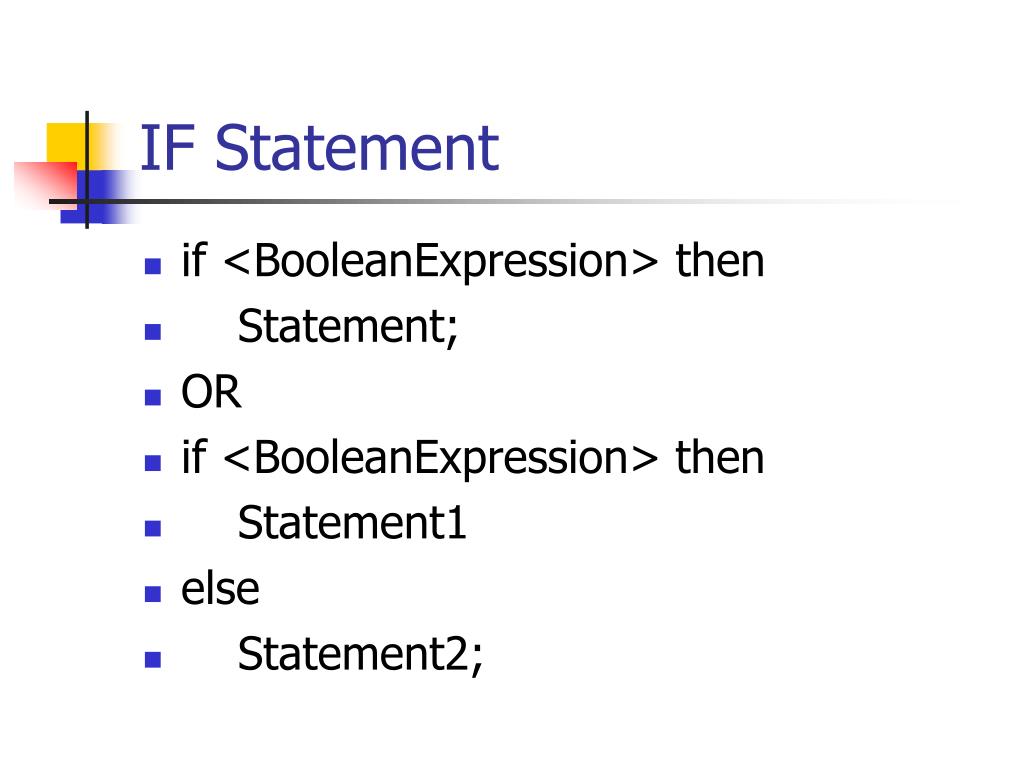Click the 'Statement;' text line
The image size is (1024, 768).
pos(347,327)
